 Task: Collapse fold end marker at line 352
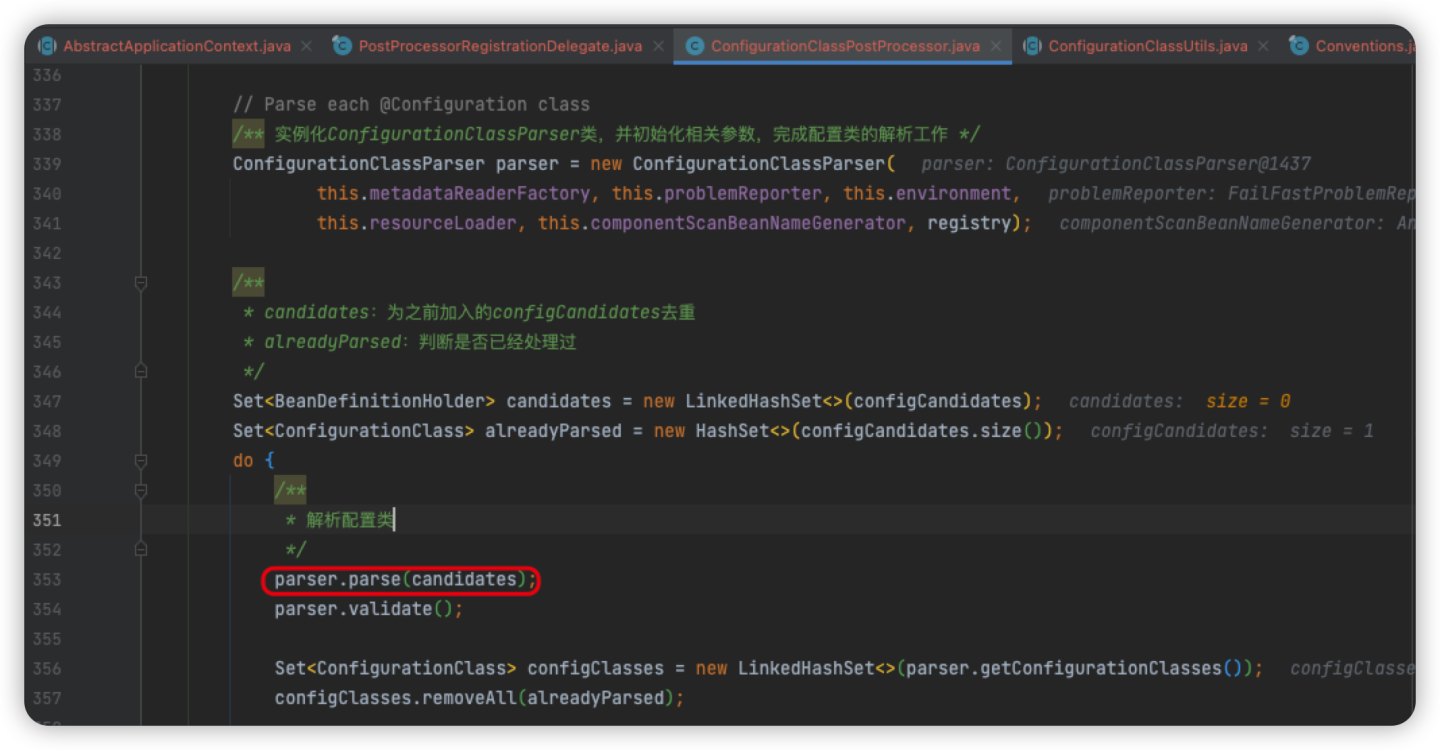pyautogui.click(x=141, y=550)
